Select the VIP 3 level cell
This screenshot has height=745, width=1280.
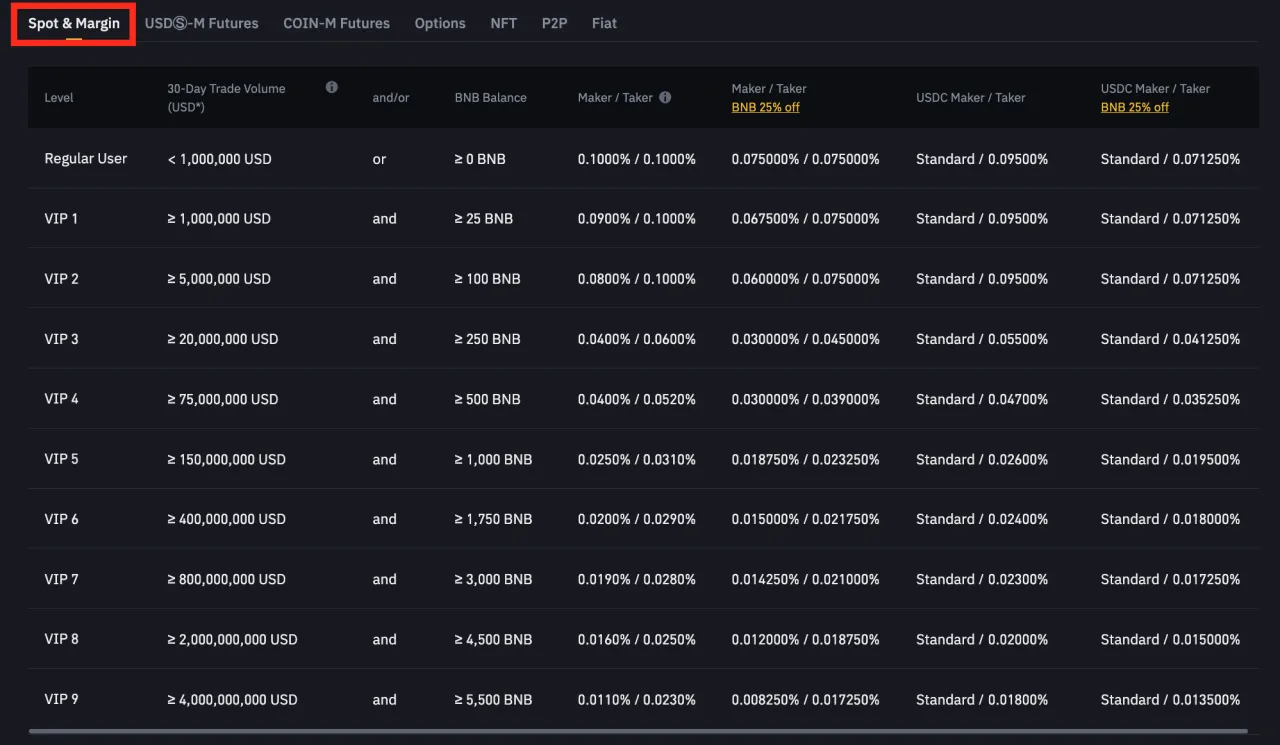coord(62,339)
